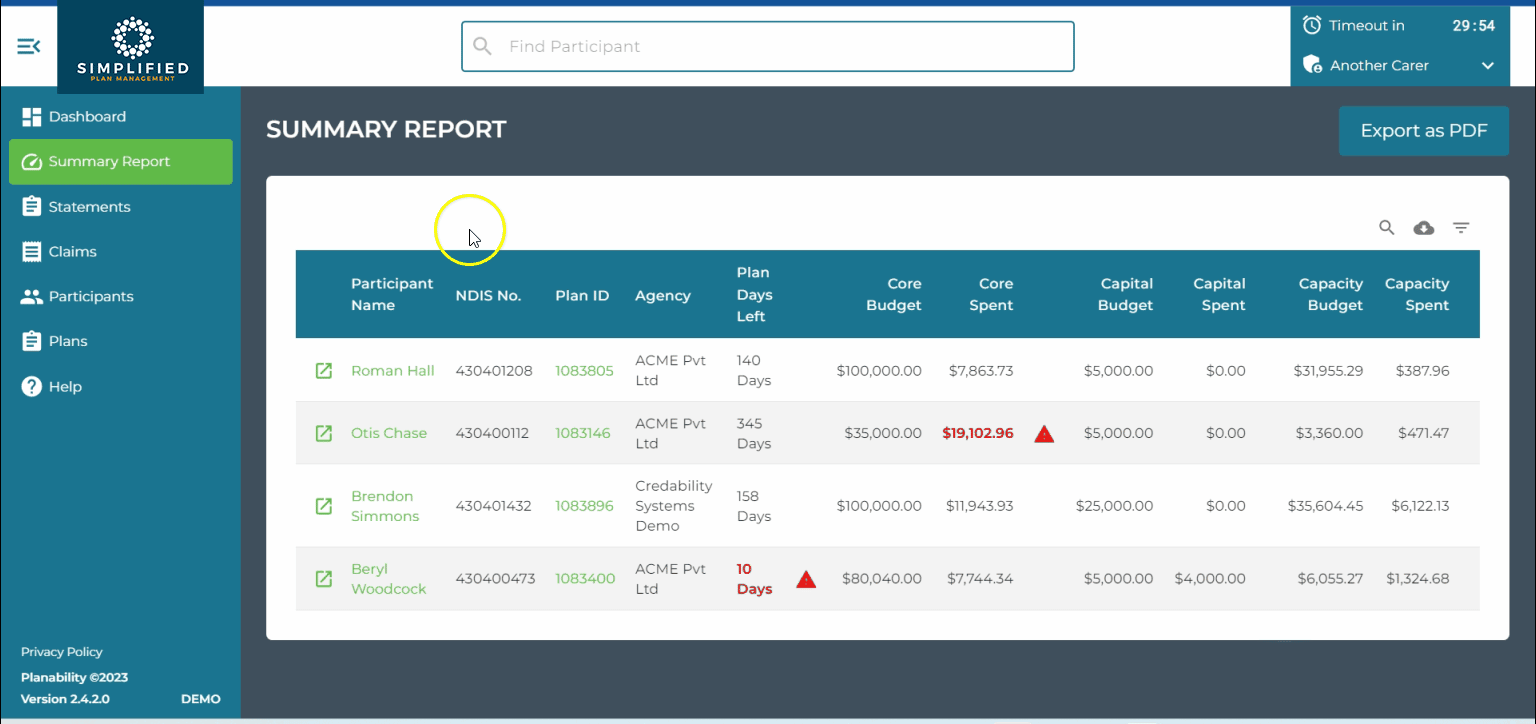Download the report via the cloud icon

coord(1423,228)
